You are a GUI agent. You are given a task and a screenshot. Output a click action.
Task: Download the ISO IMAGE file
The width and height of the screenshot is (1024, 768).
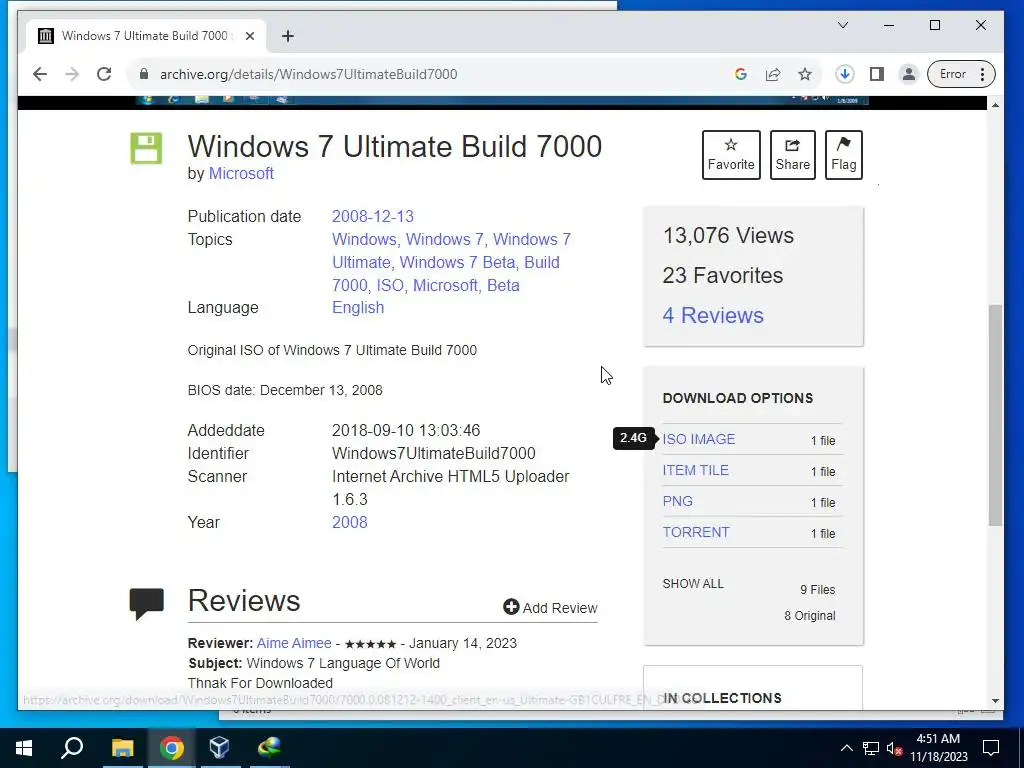[x=699, y=439]
